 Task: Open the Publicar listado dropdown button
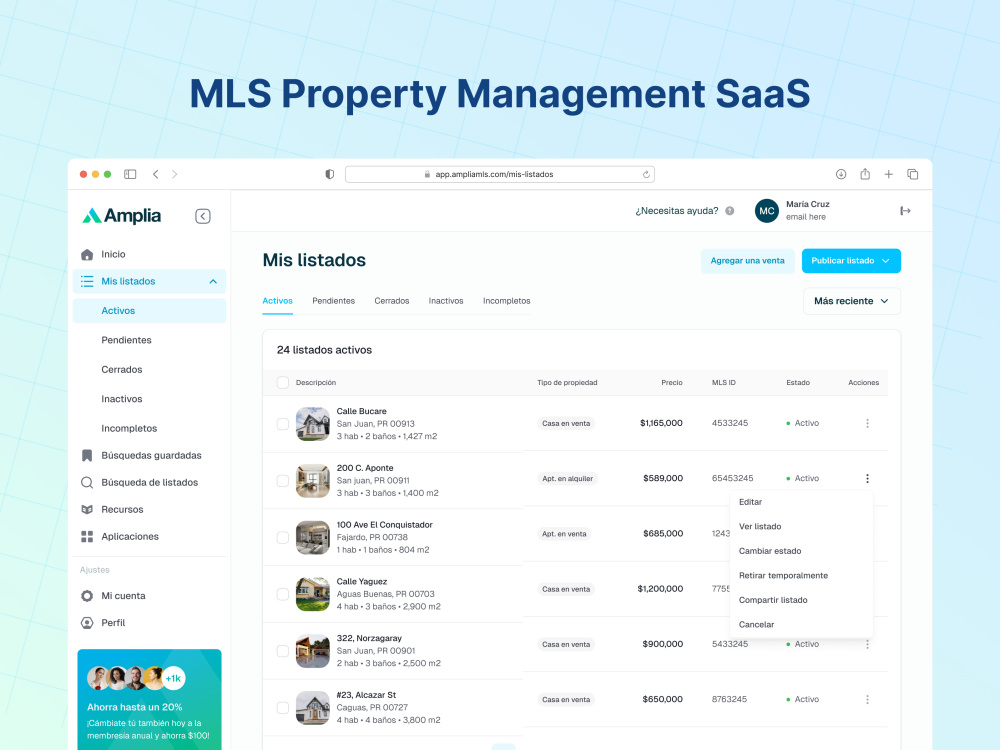[851, 261]
